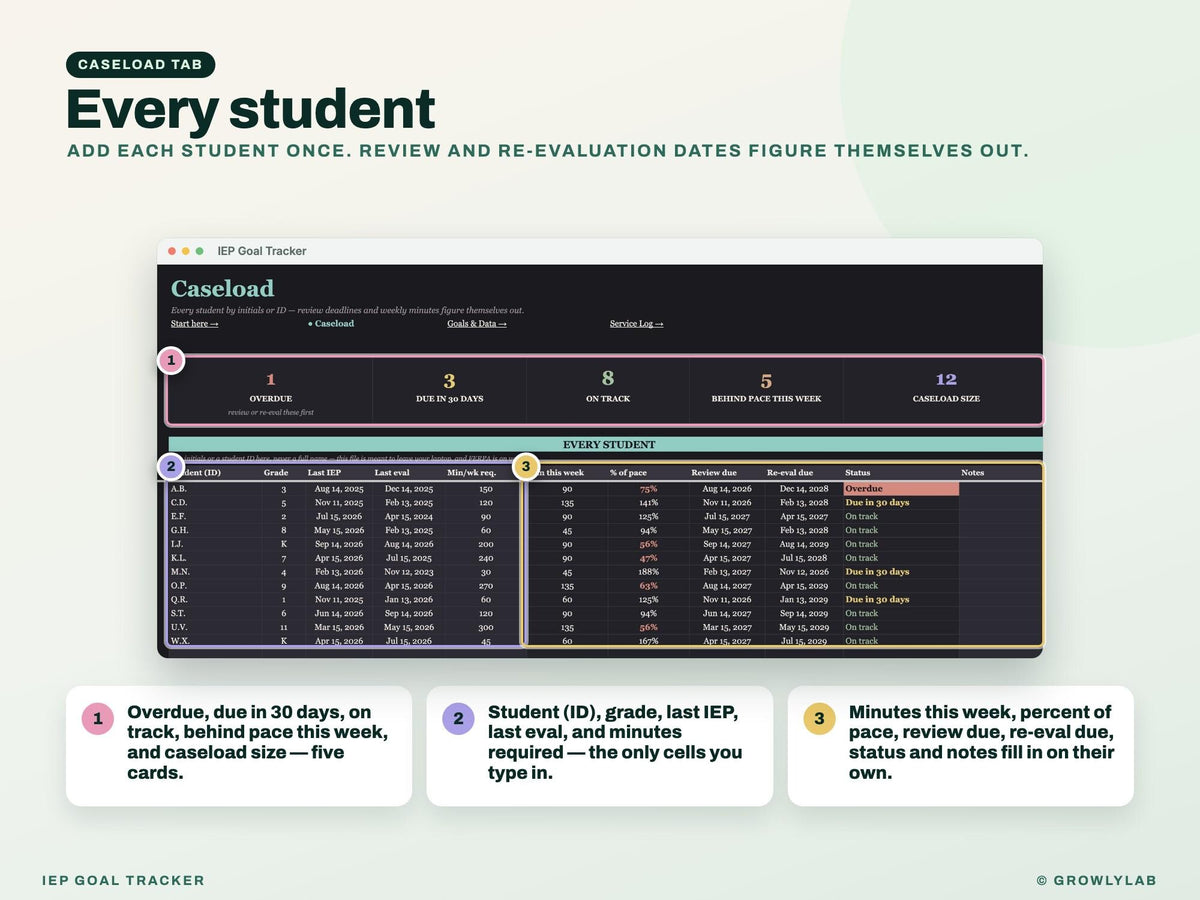
Task: Select student S.T. row ID cell
Action: click(x=179, y=614)
